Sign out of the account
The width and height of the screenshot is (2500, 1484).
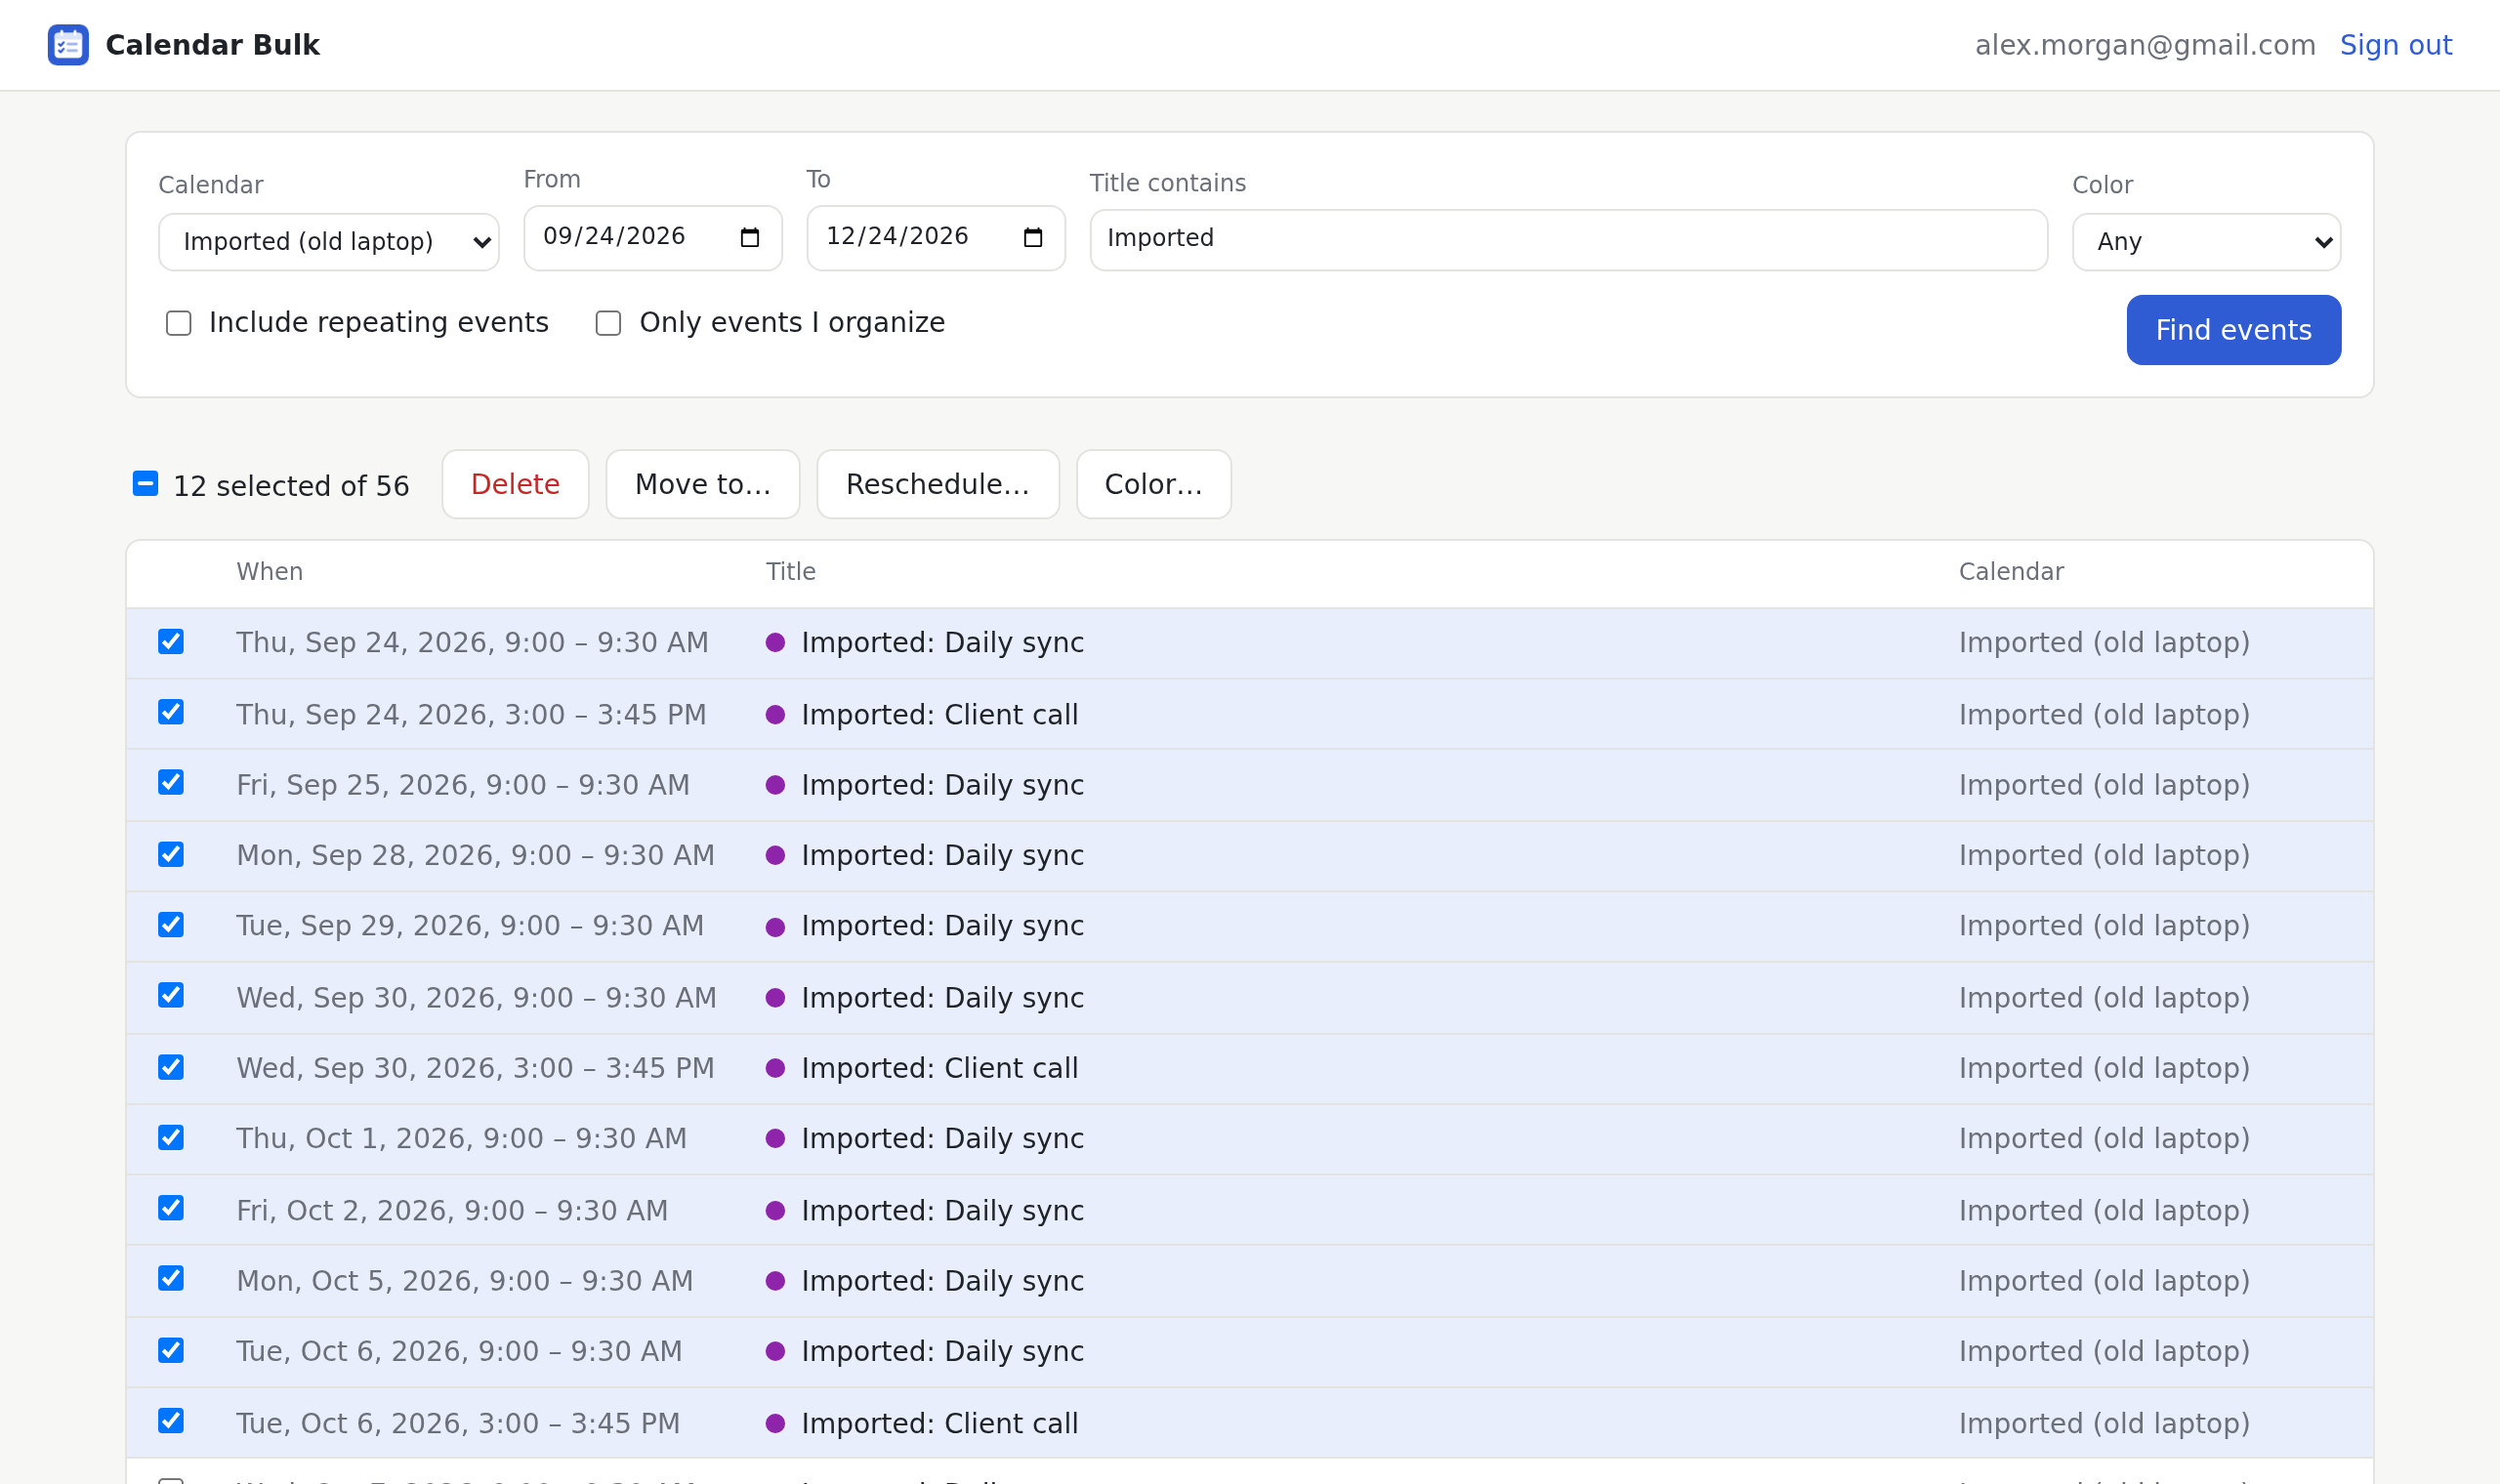[2396, 45]
